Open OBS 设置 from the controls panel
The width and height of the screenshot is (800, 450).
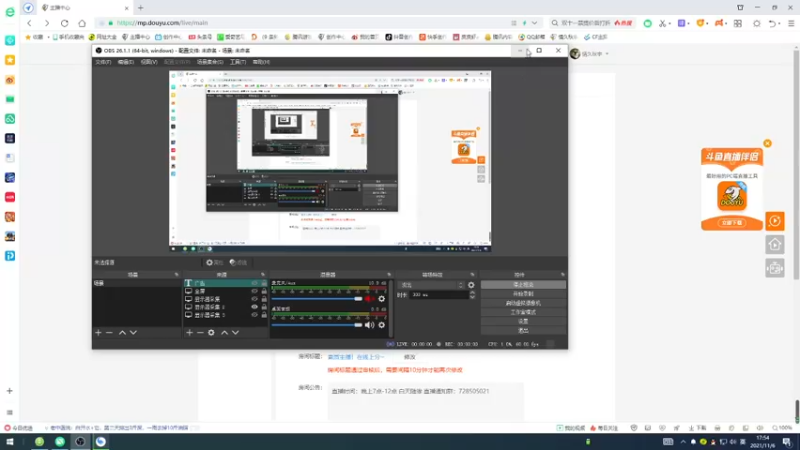coord(523,321)
